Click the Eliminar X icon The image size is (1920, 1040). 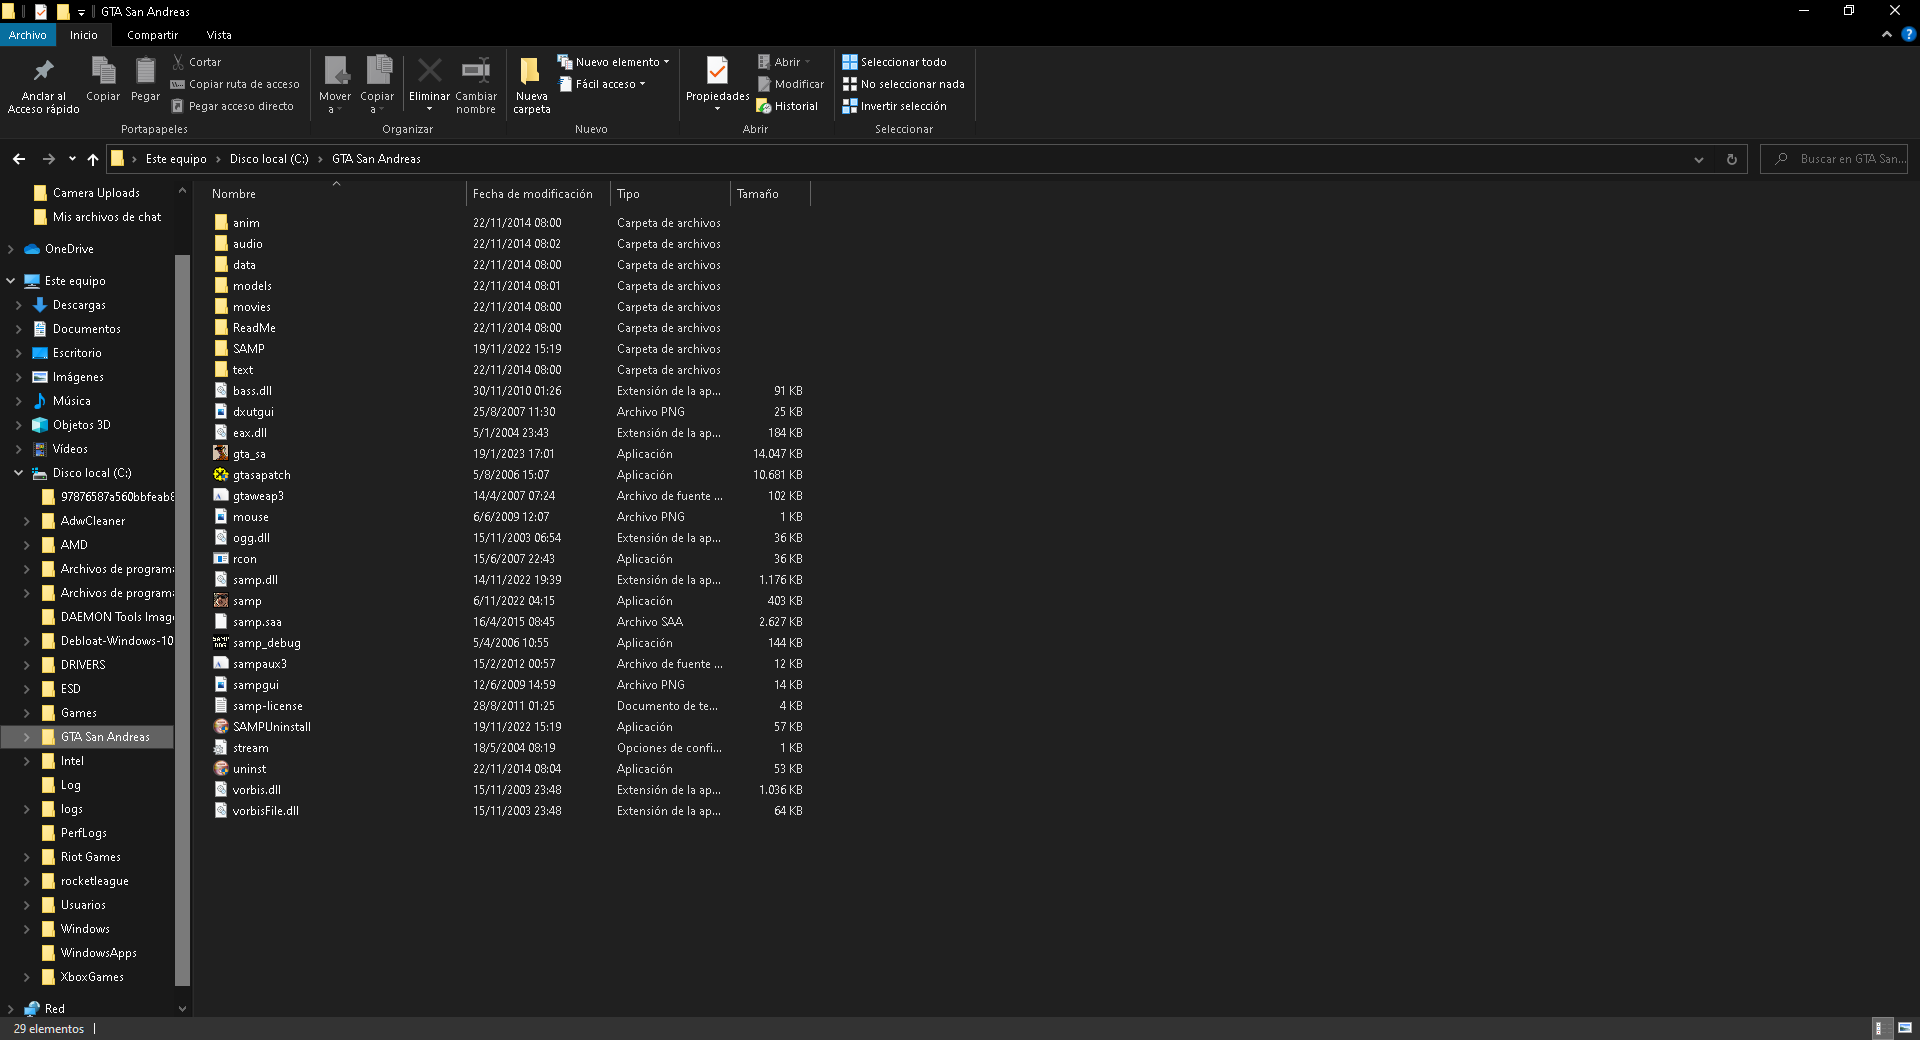pyautogui.click(x=429, y=71)
